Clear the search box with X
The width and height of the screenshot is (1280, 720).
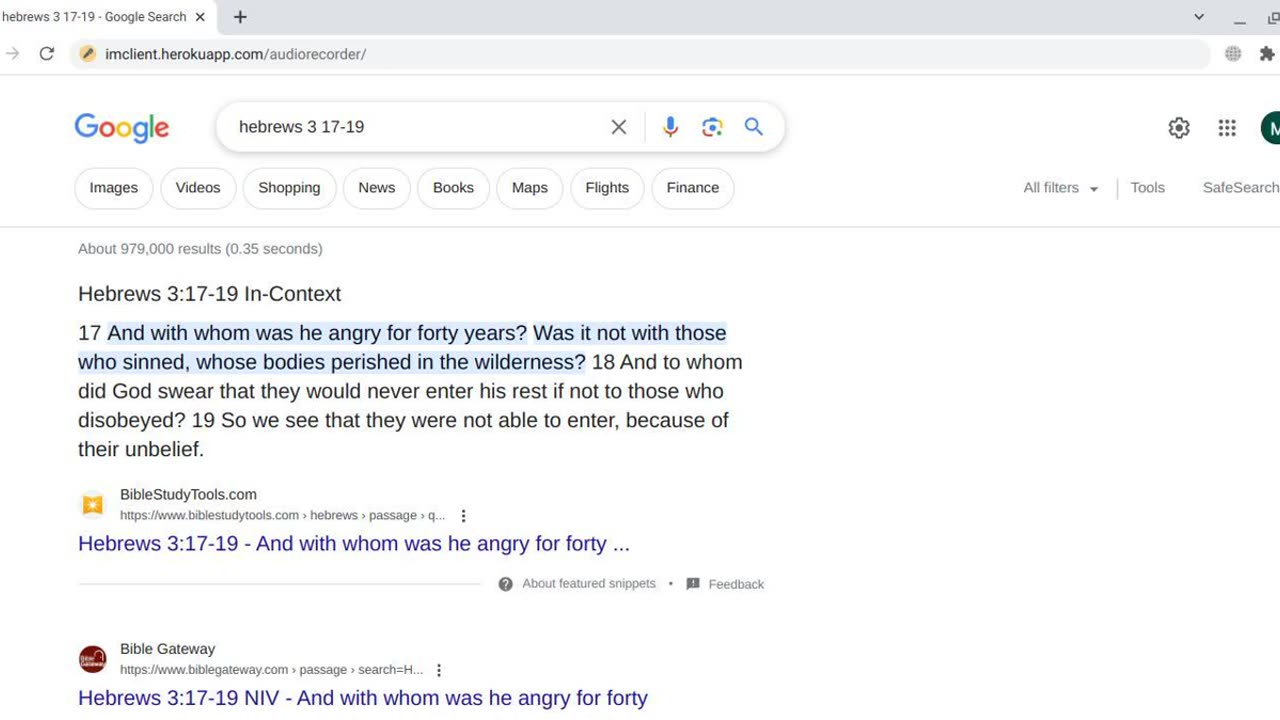619,127
